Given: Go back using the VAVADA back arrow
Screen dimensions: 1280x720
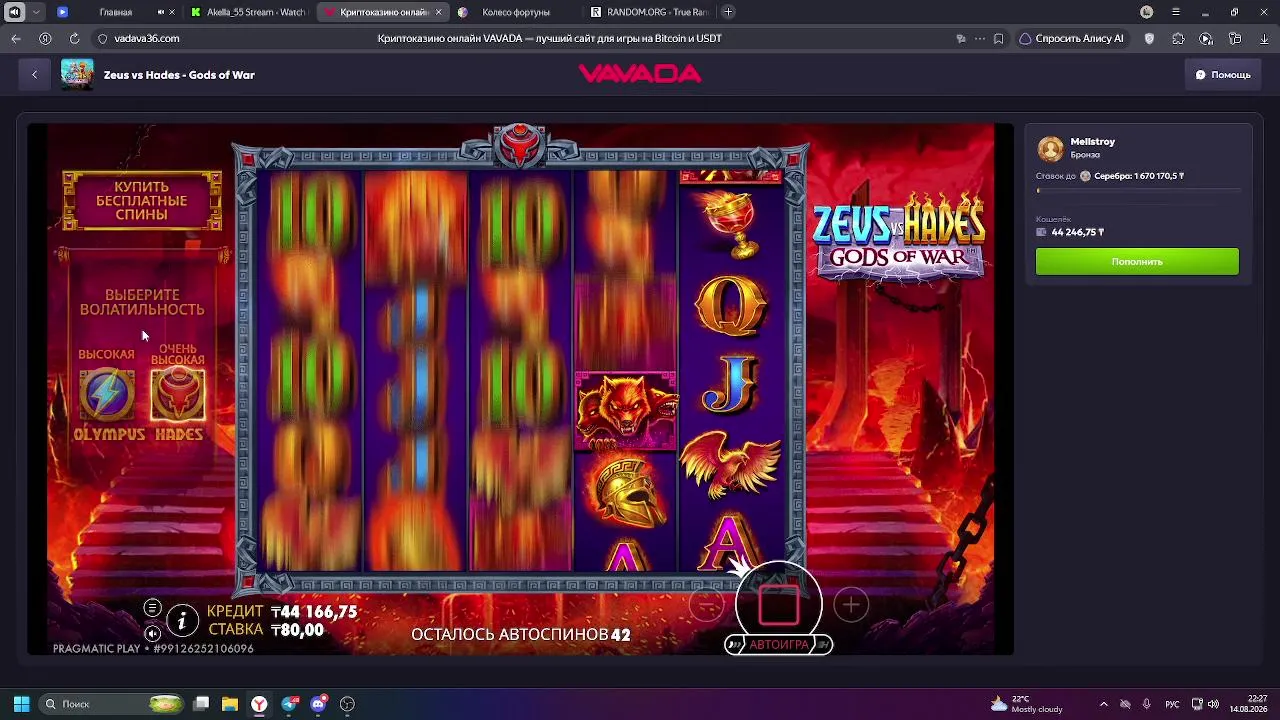Looking at the screenshot, I should [34, 74].
